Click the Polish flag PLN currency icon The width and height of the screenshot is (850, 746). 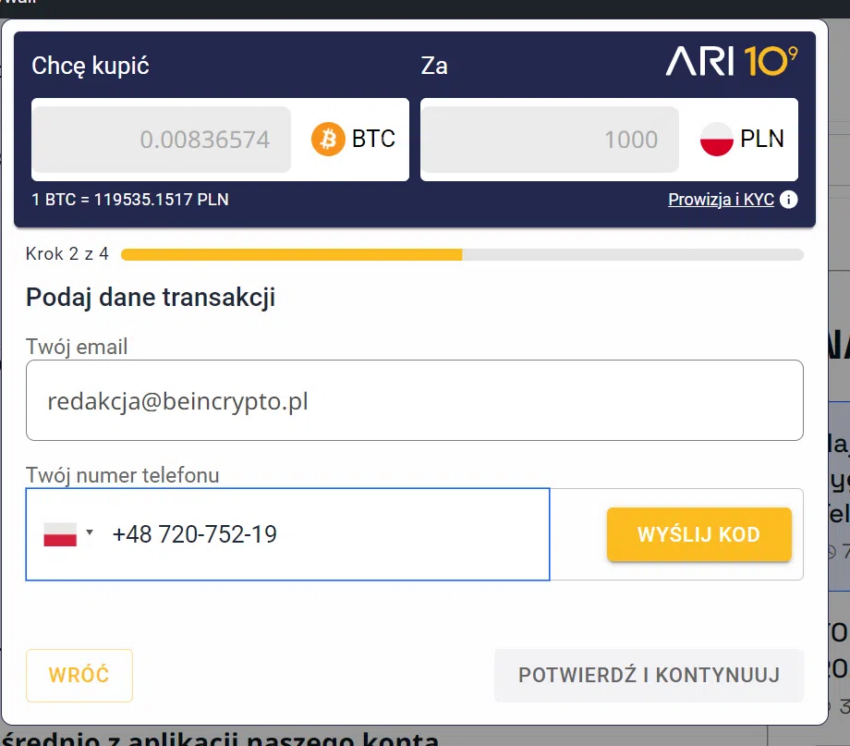pos(716,139)
